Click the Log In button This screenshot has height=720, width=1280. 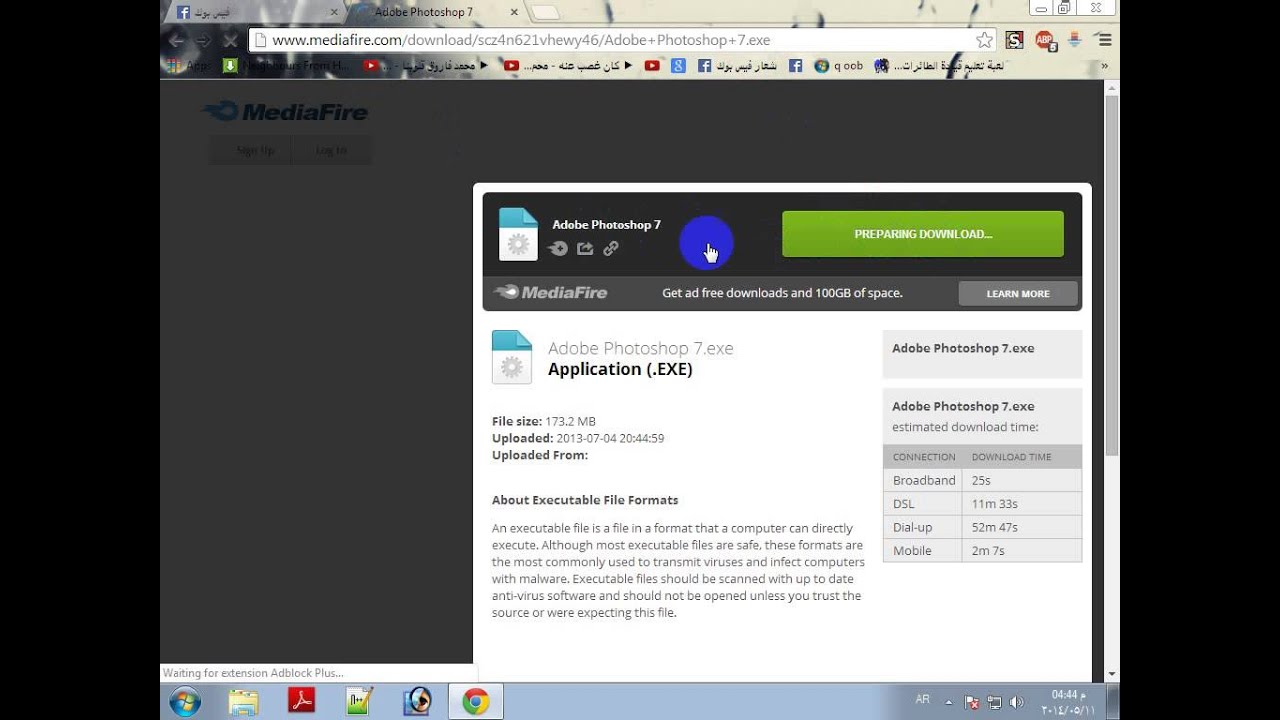(x=331, y=150)
